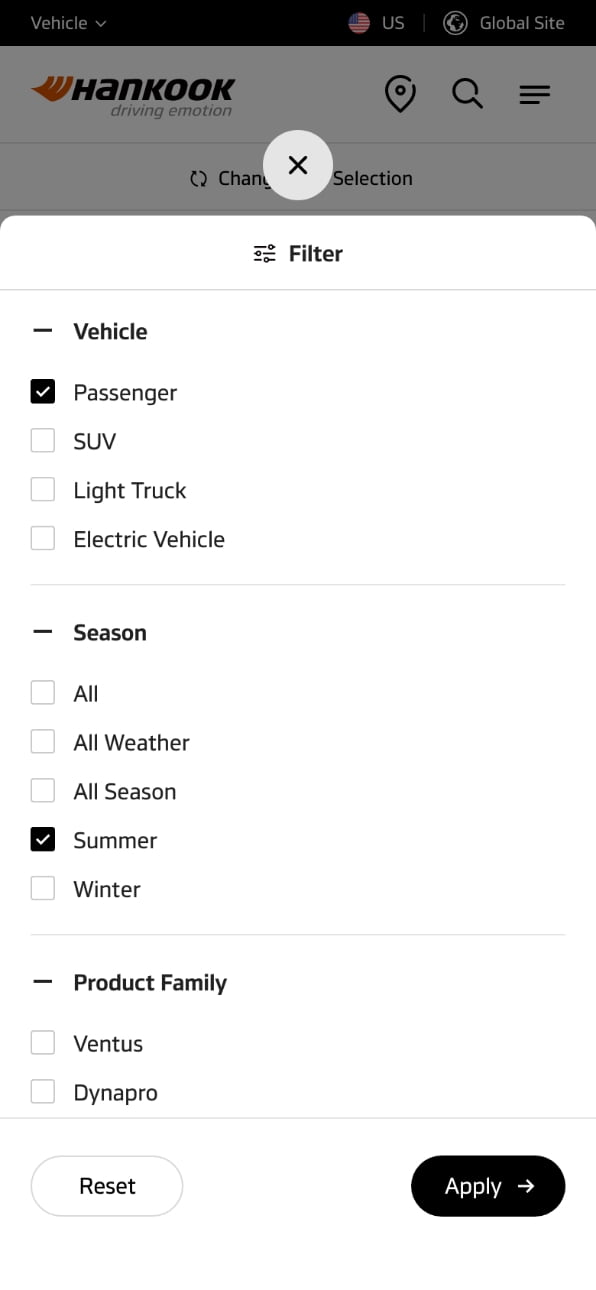Tick the Ventus product family checkbox
Screen dimensions: 596x1290
pos(43,1043)
